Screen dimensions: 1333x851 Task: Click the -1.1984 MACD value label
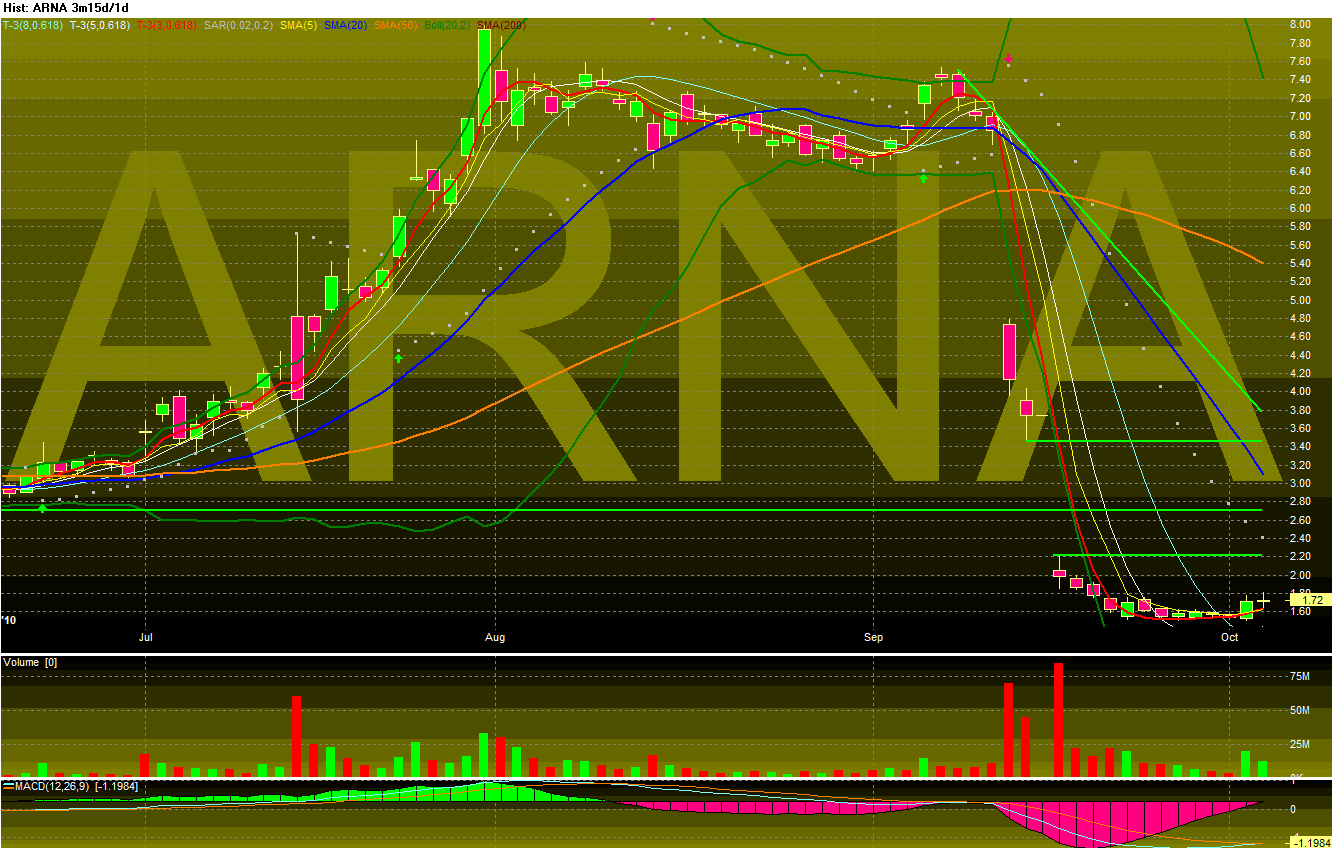1311,843
